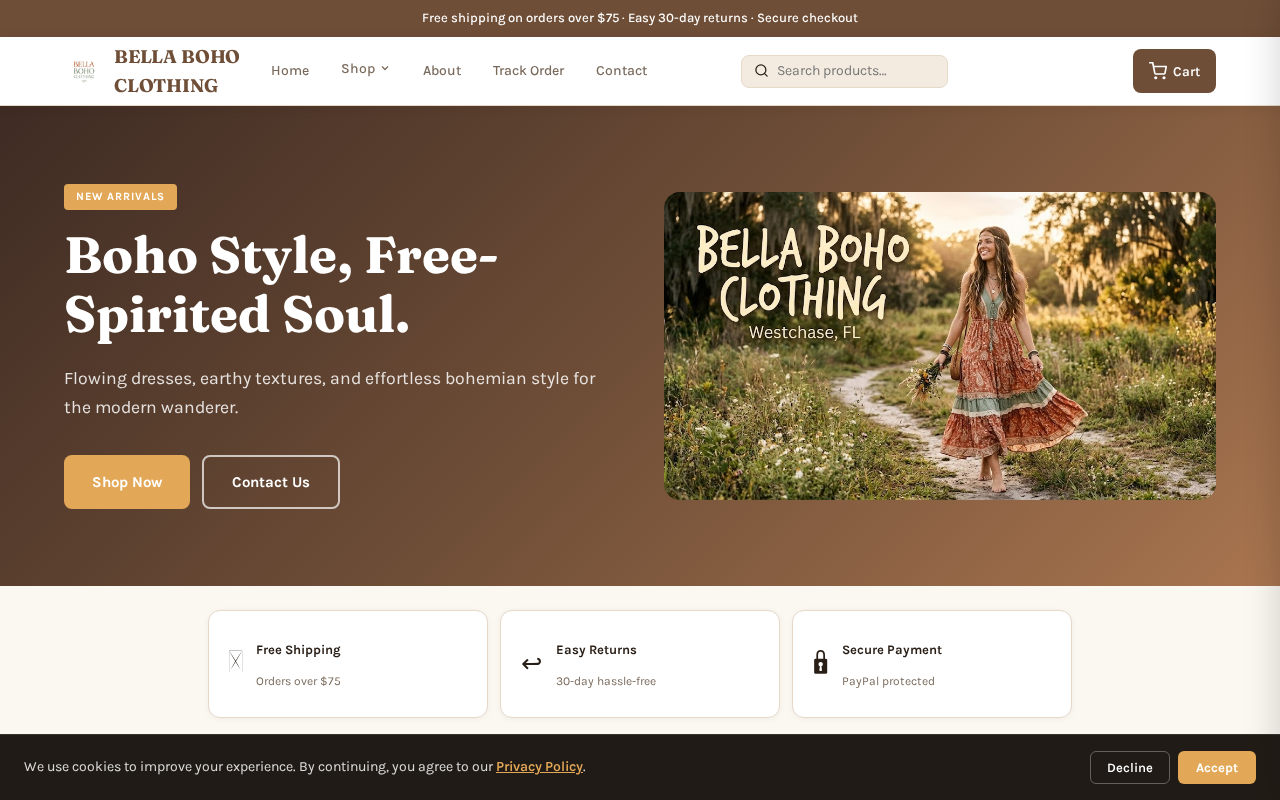Expand the Shop dropdown chevron
The image size is (1280, 800).
(385, 69)
